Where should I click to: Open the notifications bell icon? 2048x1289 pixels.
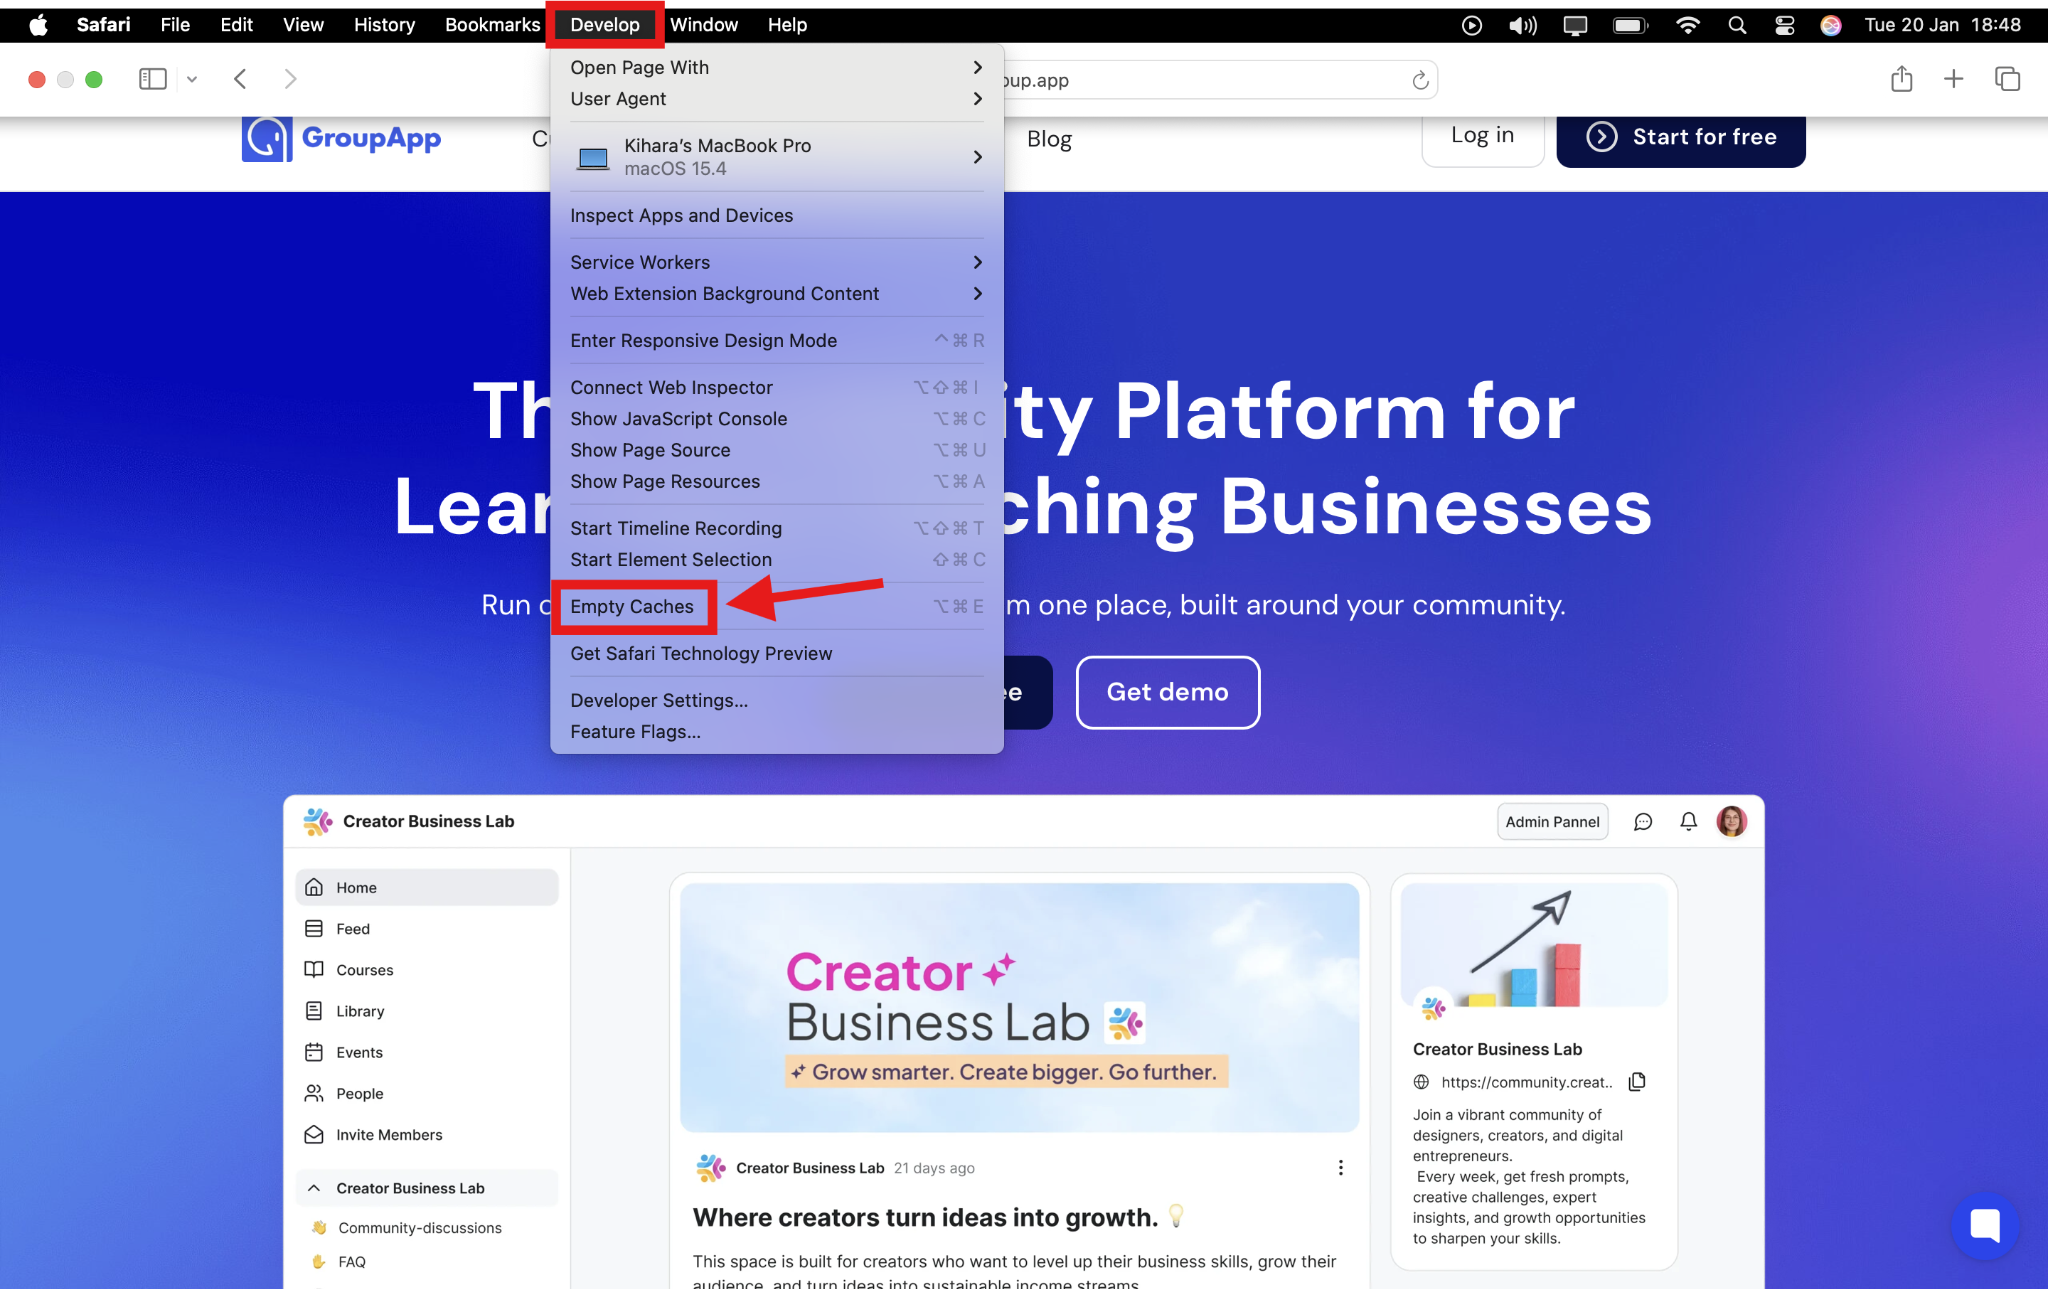1688,822
